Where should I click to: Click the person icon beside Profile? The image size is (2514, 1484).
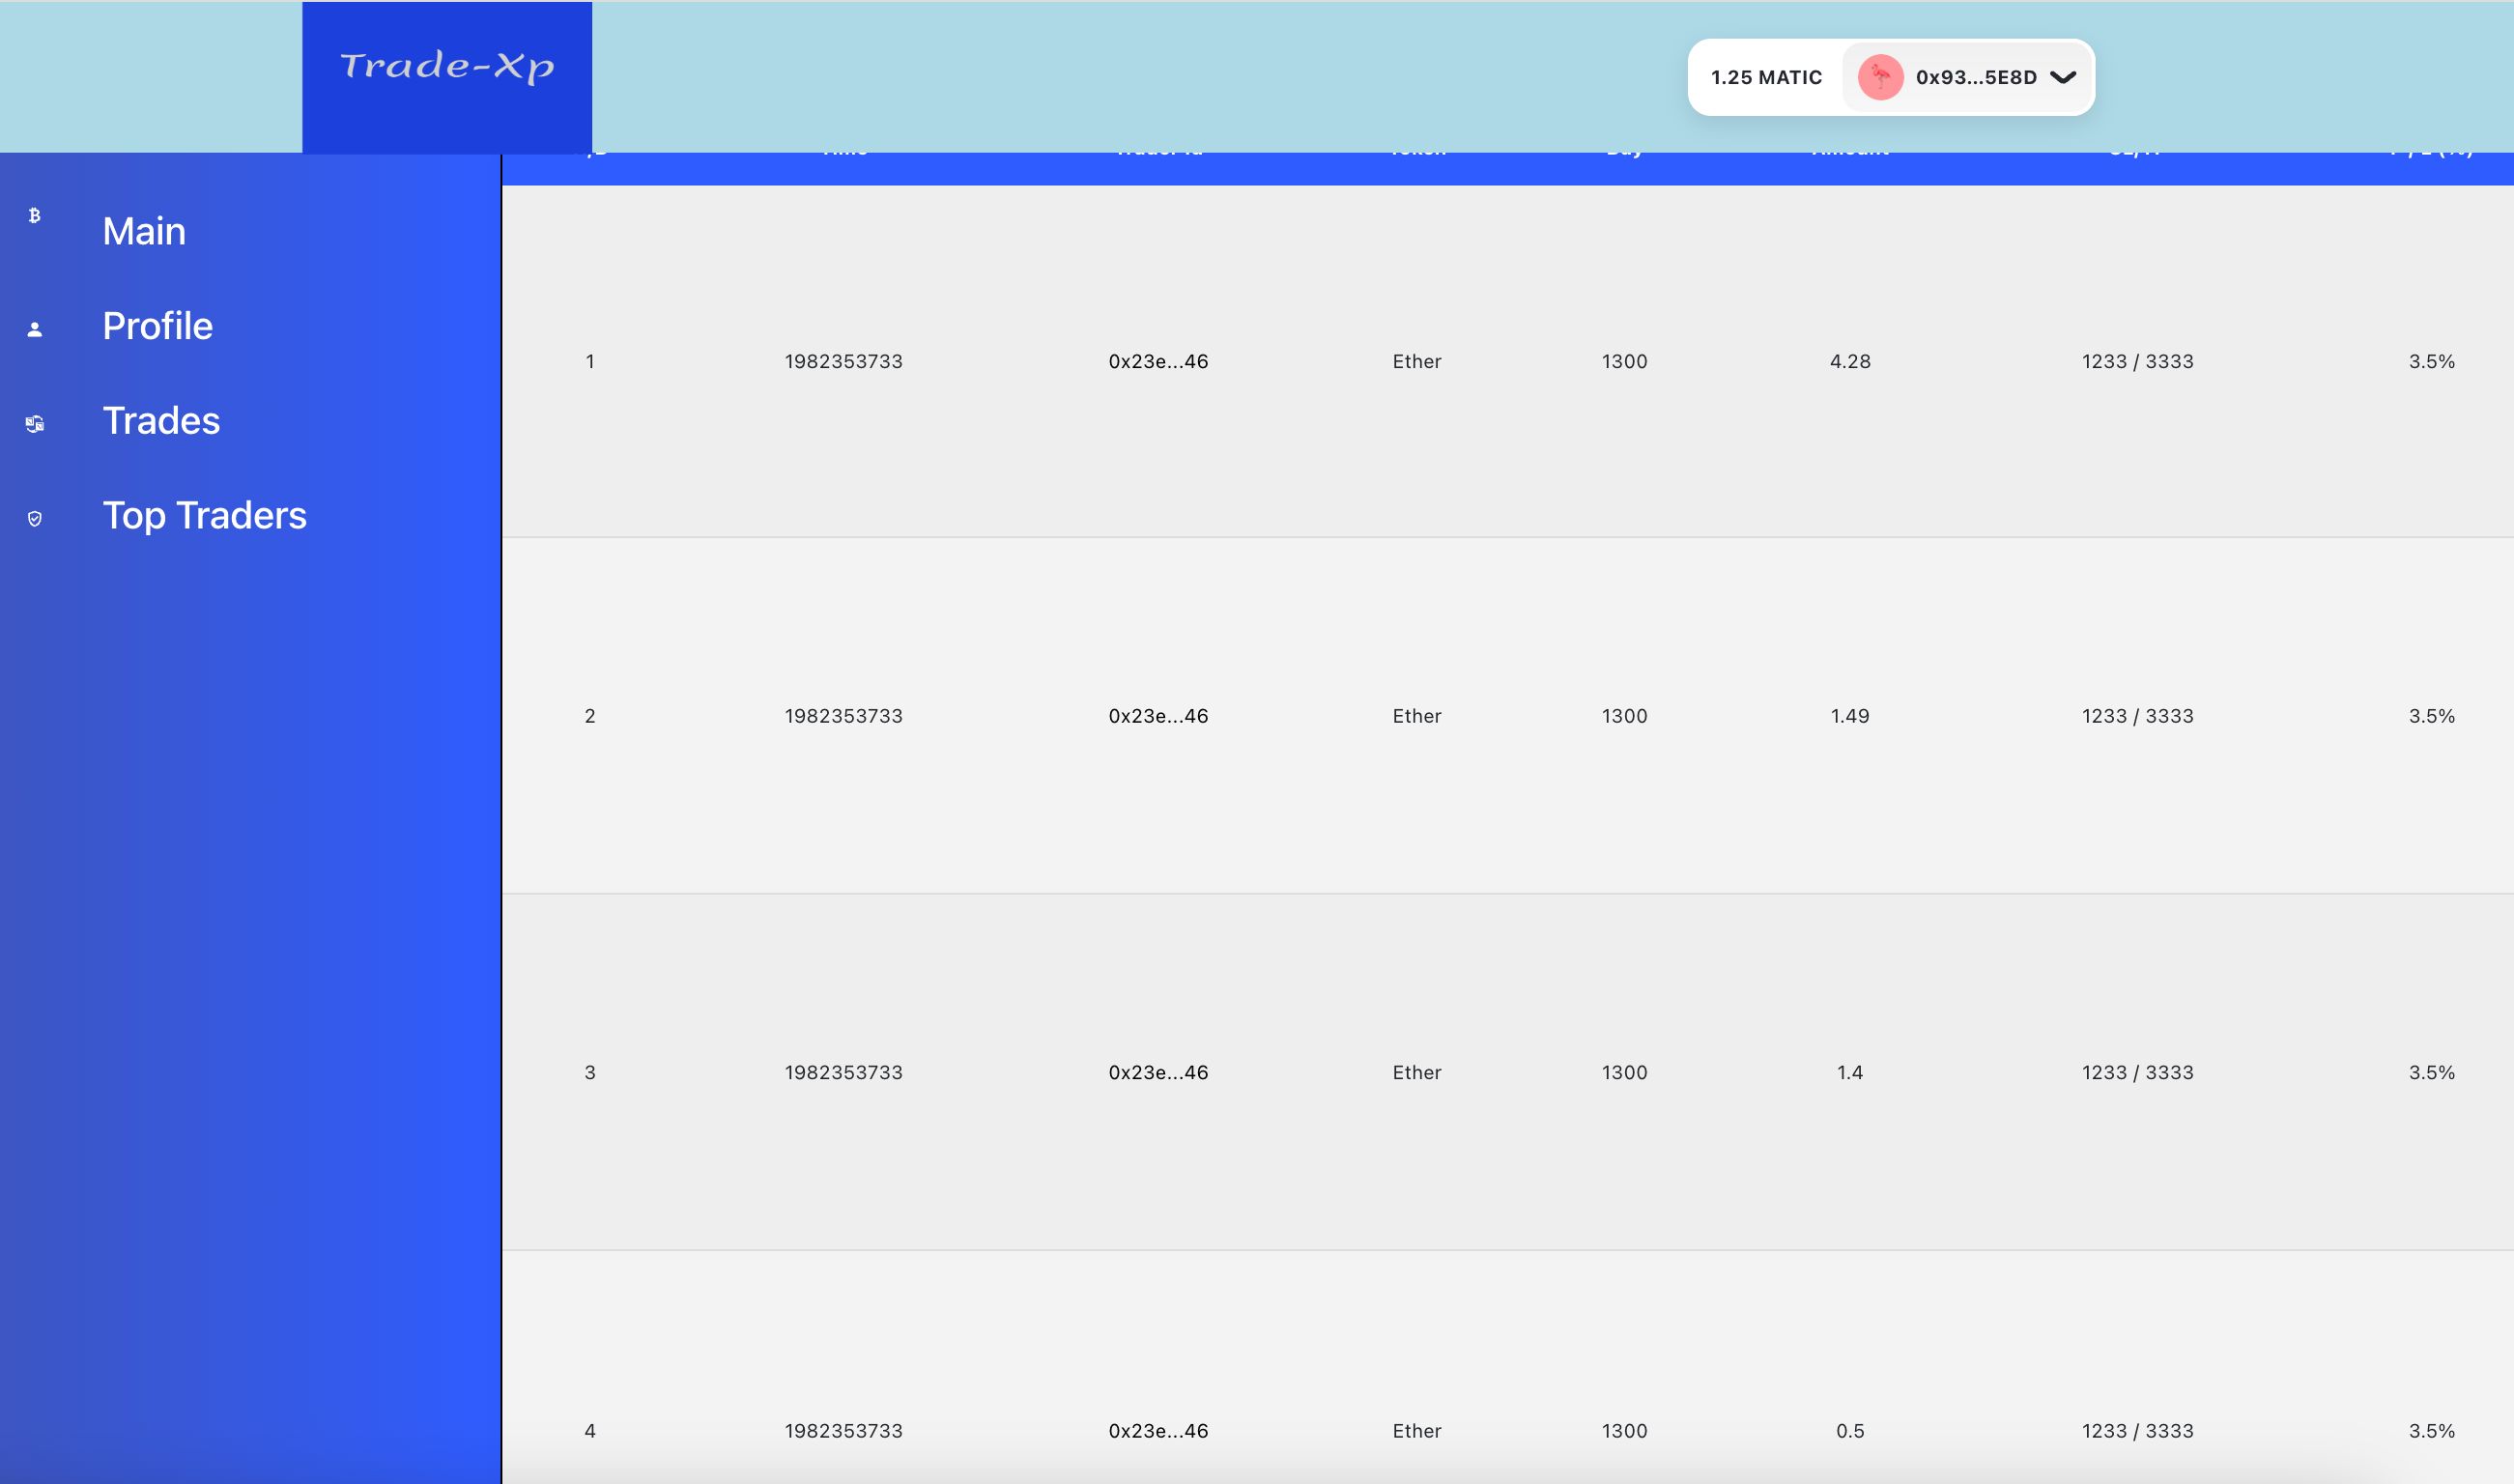35,329
